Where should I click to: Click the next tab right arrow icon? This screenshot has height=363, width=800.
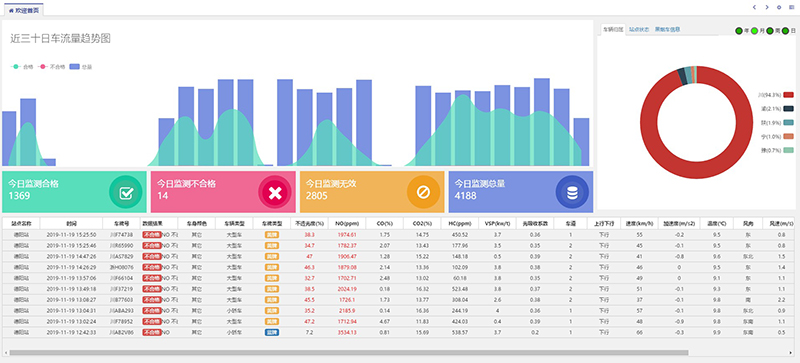coord(767,7)
